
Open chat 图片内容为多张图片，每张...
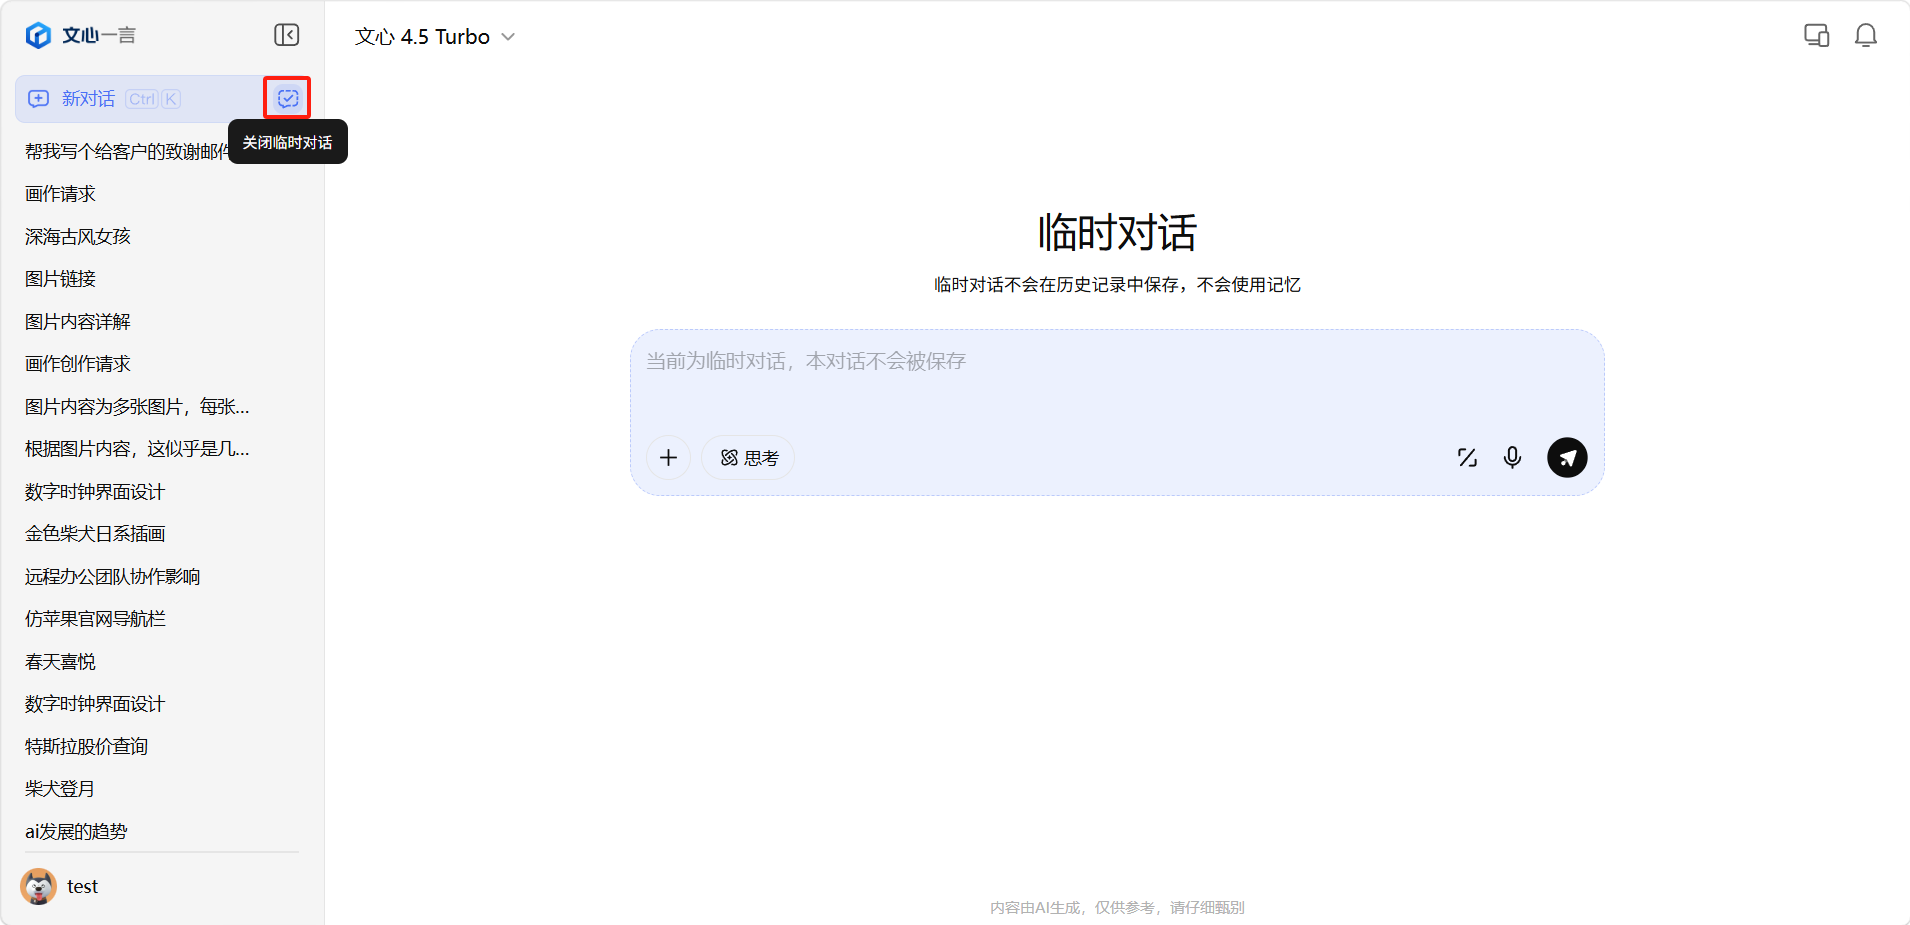tap(137, 406)
